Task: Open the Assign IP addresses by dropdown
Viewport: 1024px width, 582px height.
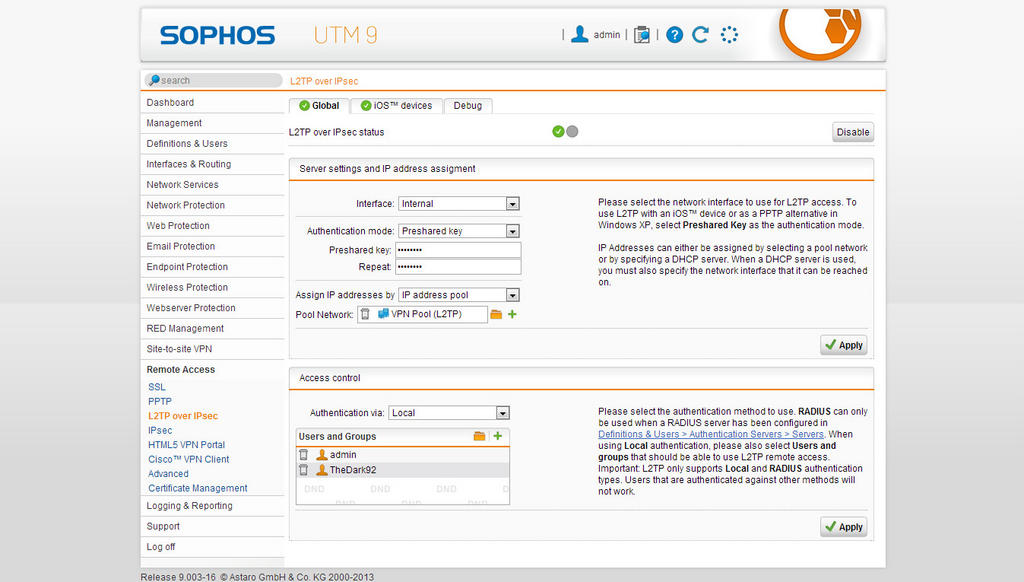Action: 458,295
